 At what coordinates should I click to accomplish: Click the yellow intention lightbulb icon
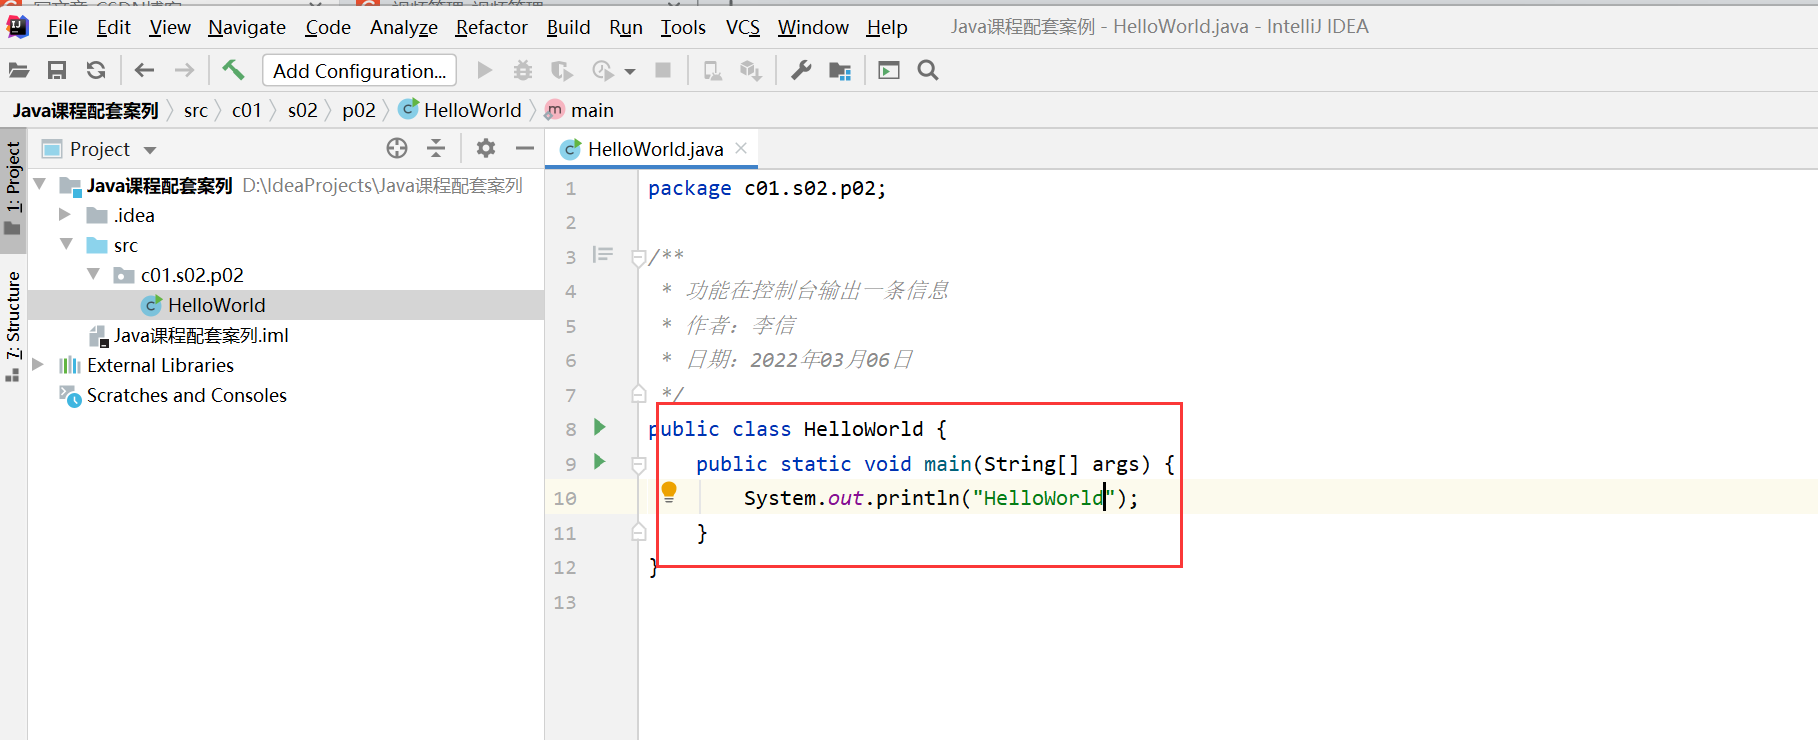tap(669, 491)
